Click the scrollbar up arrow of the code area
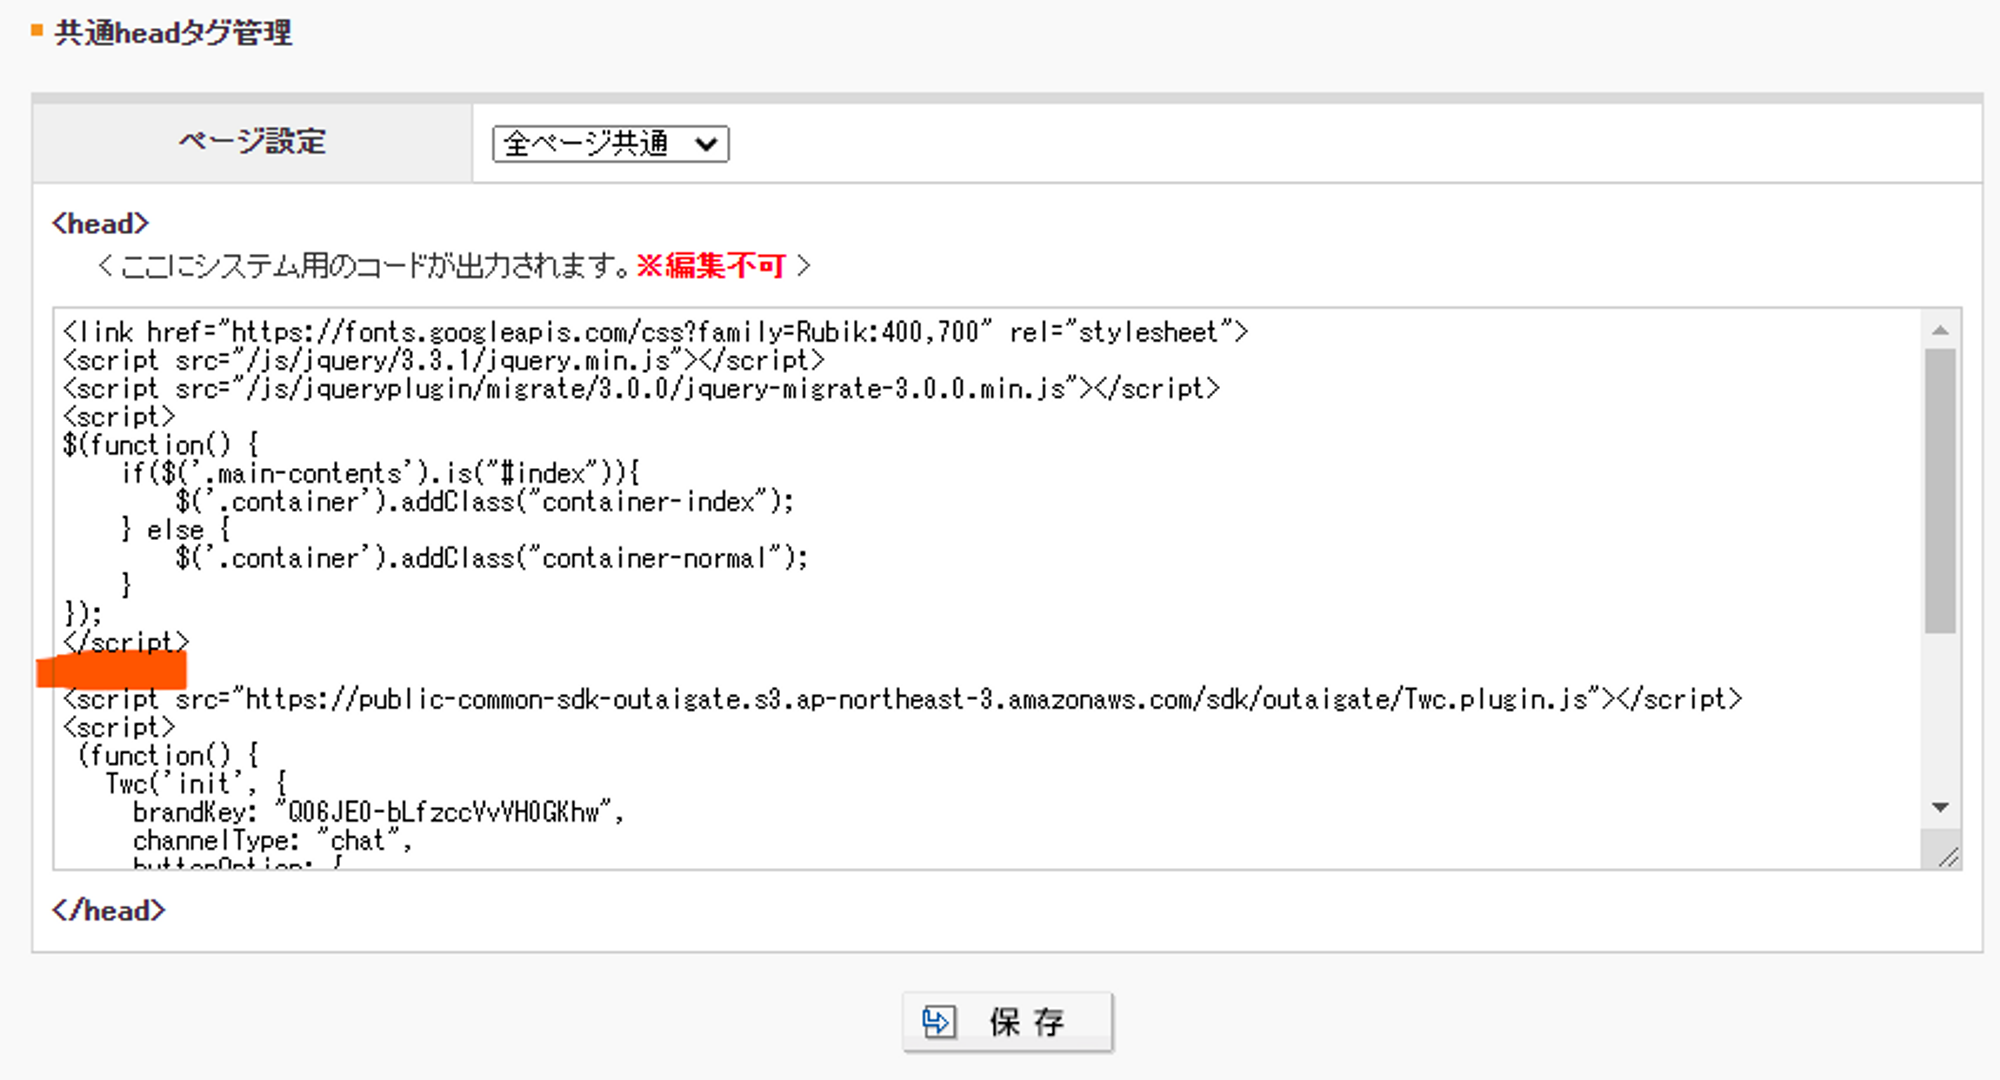Image resolution: width=2000 pixels, height=1080 pixels. [1941, 330]
